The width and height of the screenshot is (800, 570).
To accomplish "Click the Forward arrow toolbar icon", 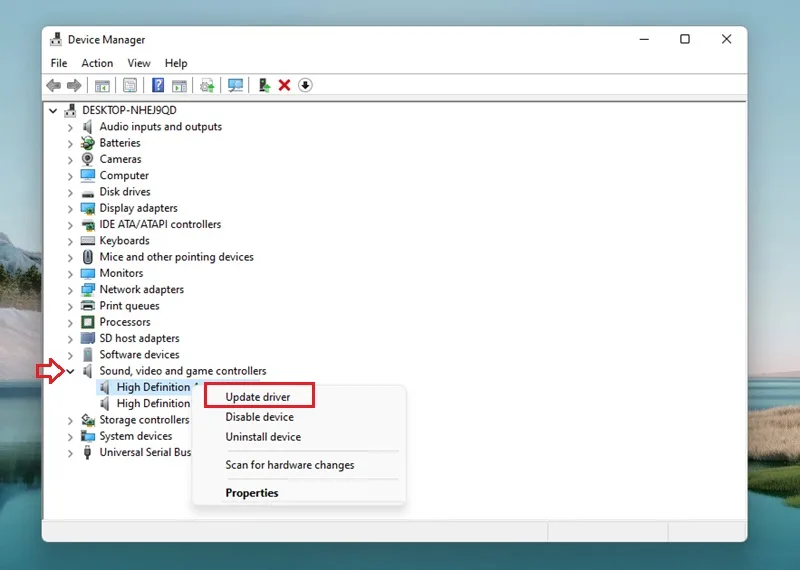I will tap(74, 85).
